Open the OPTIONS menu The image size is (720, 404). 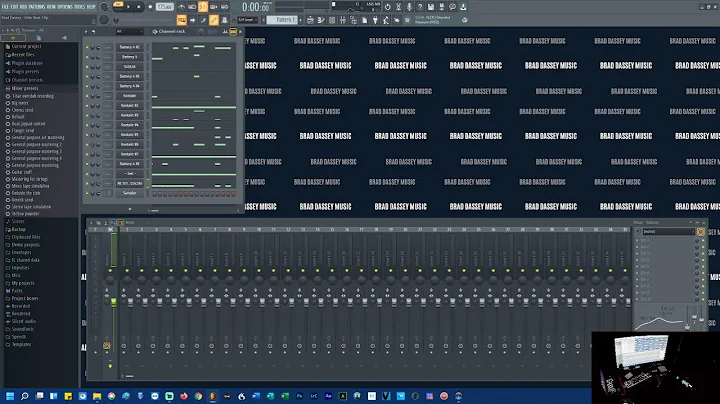tap(67, 7)
